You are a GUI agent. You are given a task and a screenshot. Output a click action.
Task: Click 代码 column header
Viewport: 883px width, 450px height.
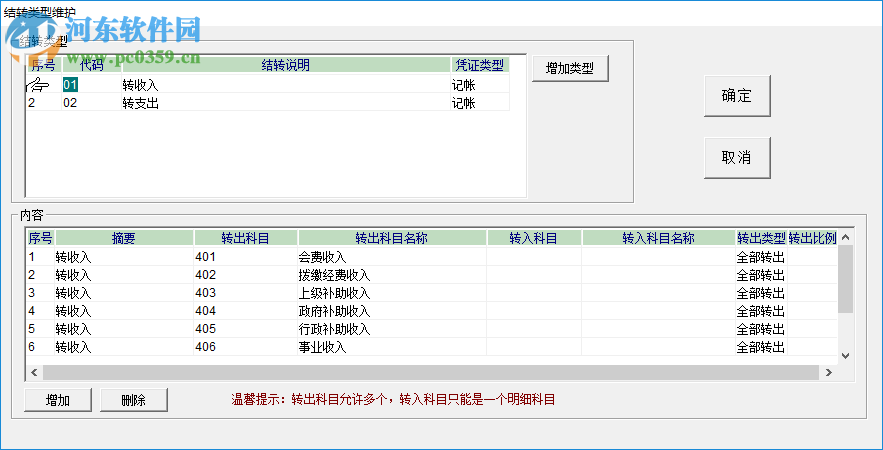pos(91,65)
